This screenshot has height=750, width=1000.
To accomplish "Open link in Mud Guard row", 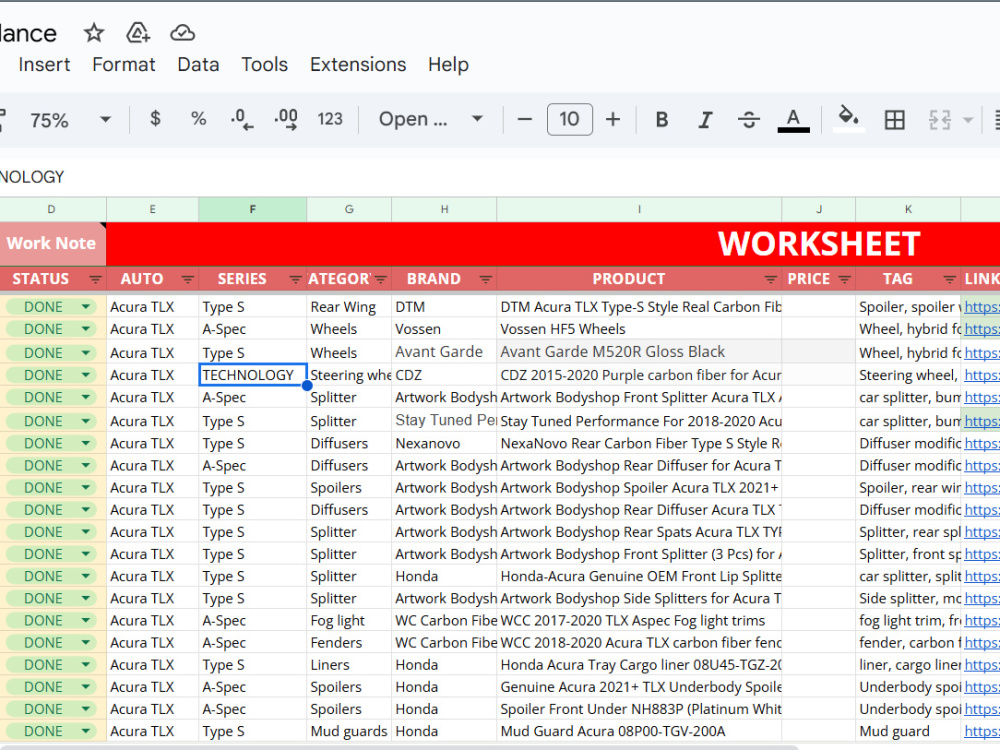I will (x=982, y=732).
